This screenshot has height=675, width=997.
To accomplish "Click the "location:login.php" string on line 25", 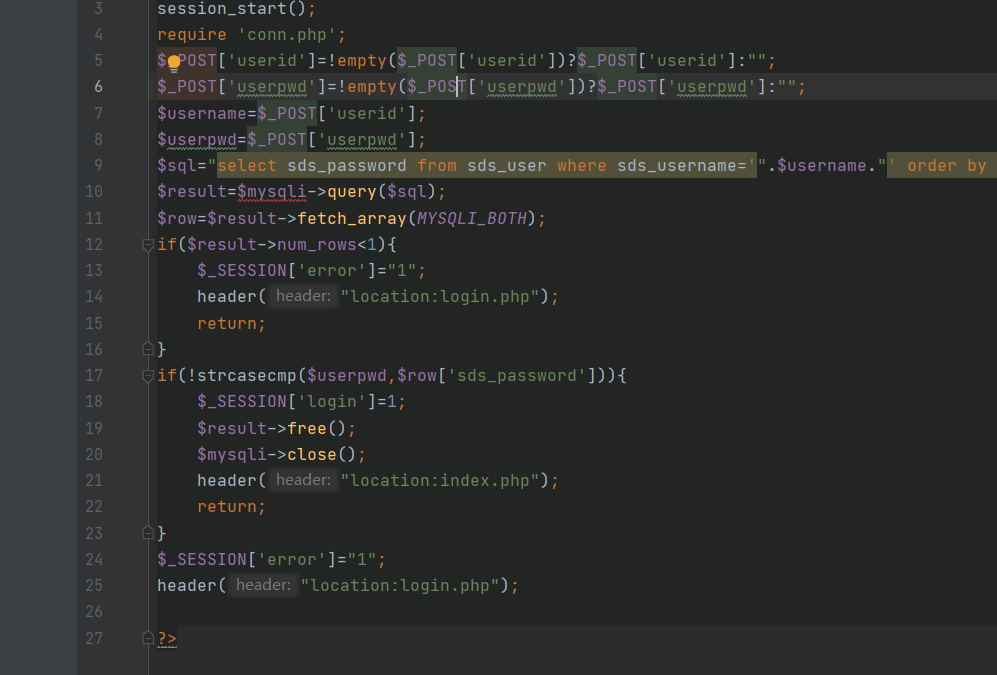I will (x=400, y=585).
